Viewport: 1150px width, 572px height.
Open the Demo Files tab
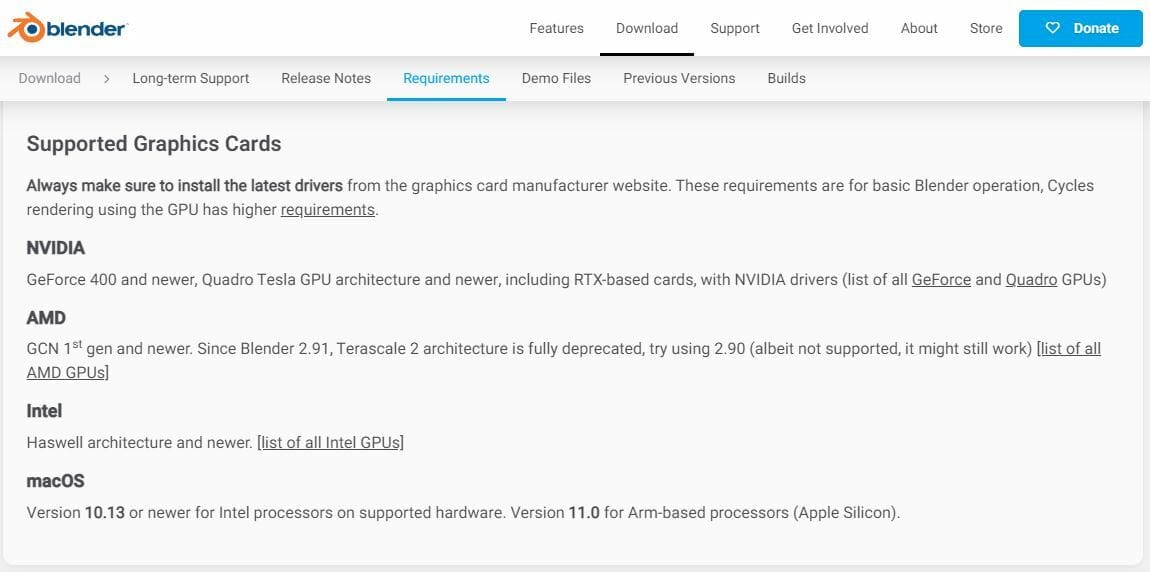point(556,78)
